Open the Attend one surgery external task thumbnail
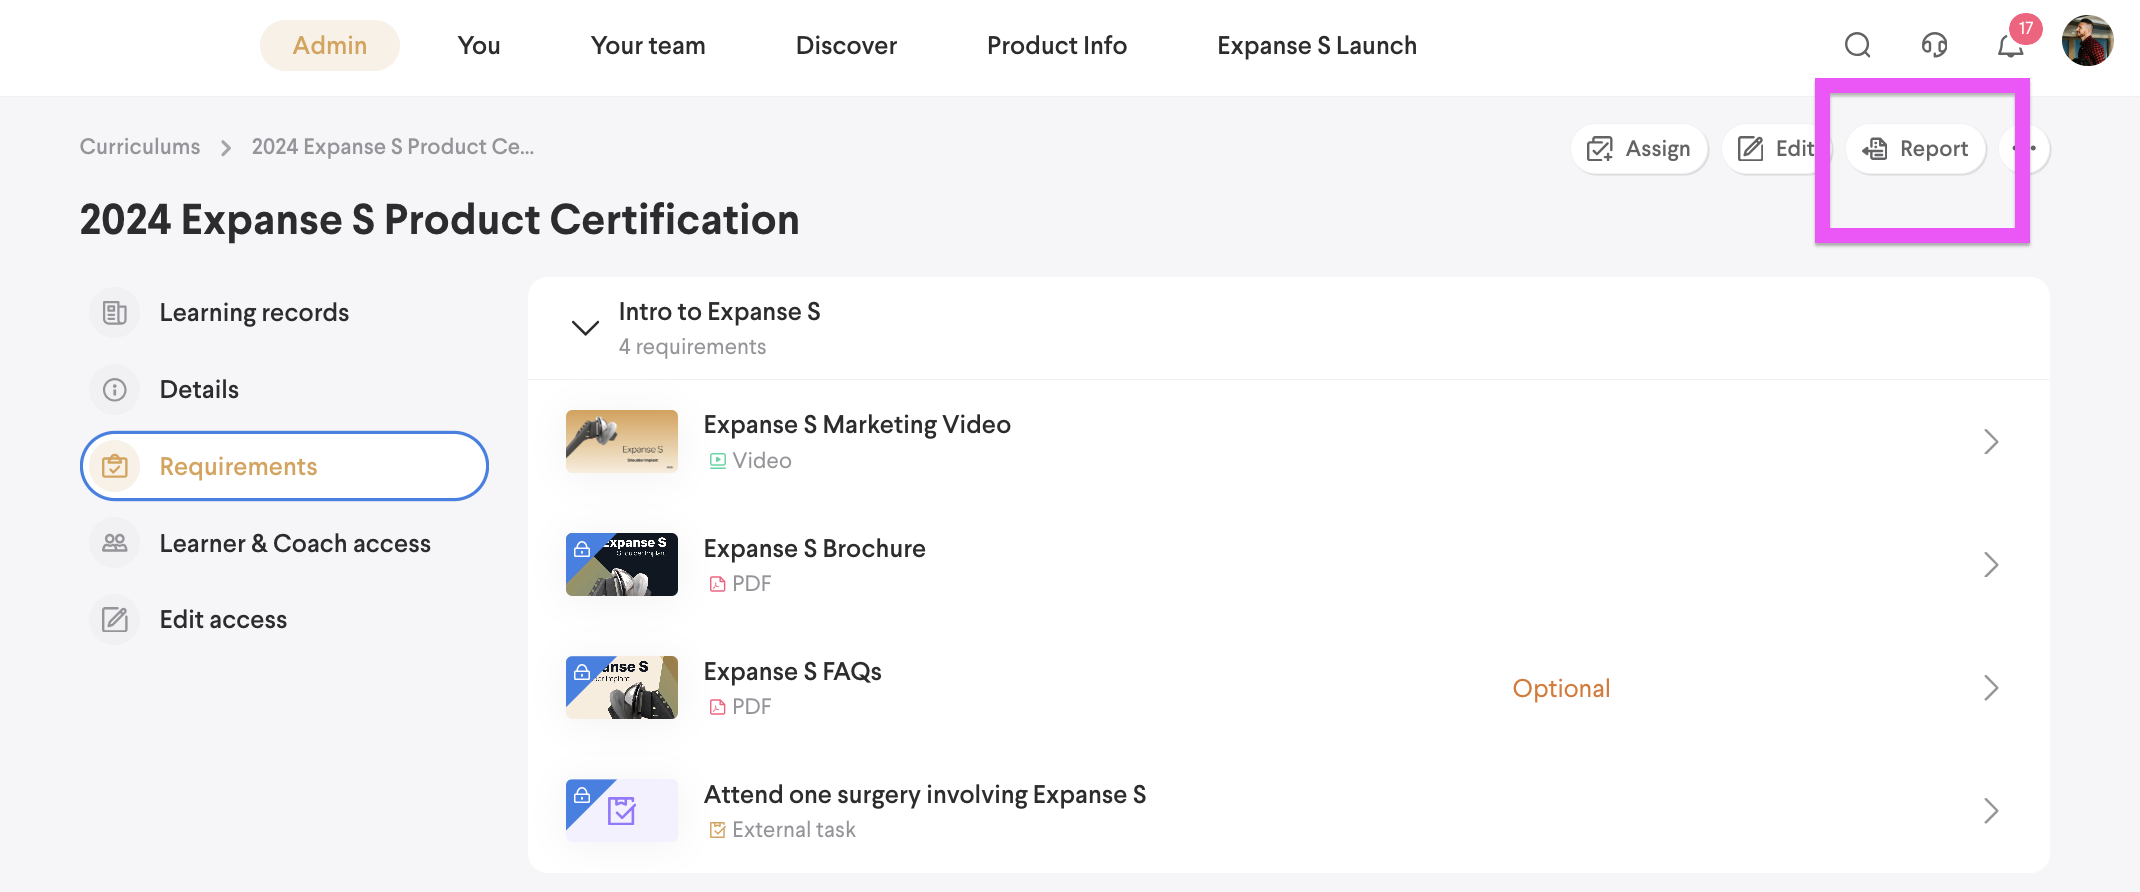The height and width of the screenshot is (892, 2140). (621, 810)
